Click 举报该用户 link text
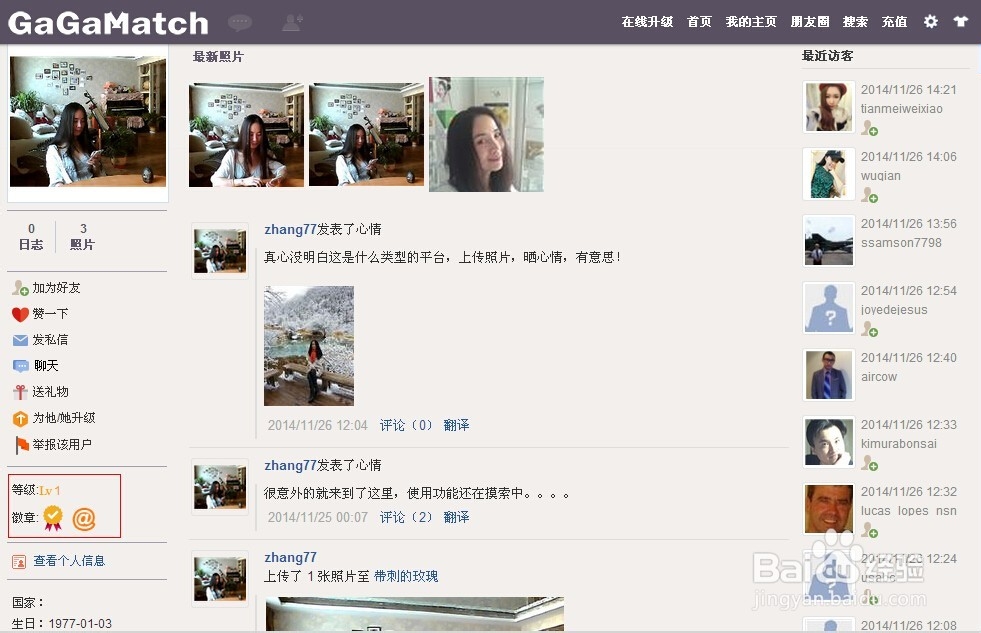The height and width of the screenshot is (633, 981). [62, 444]
